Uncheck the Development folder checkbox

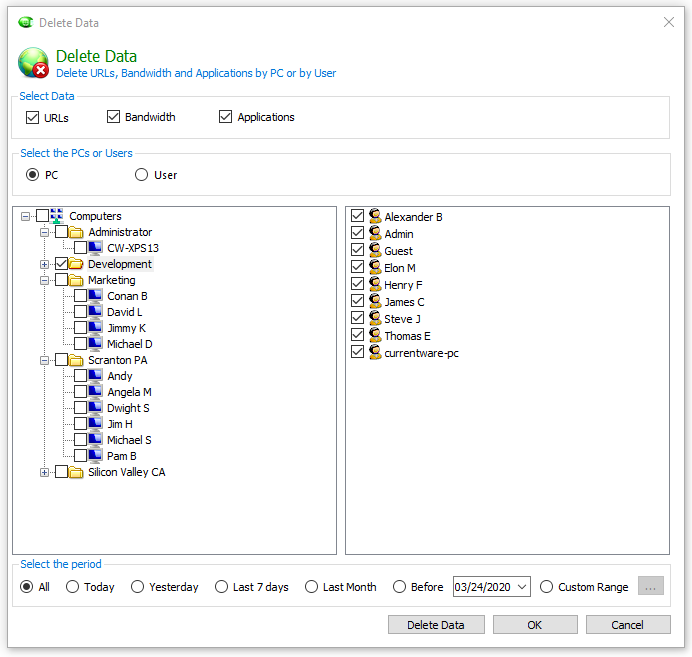coord(61,264)
